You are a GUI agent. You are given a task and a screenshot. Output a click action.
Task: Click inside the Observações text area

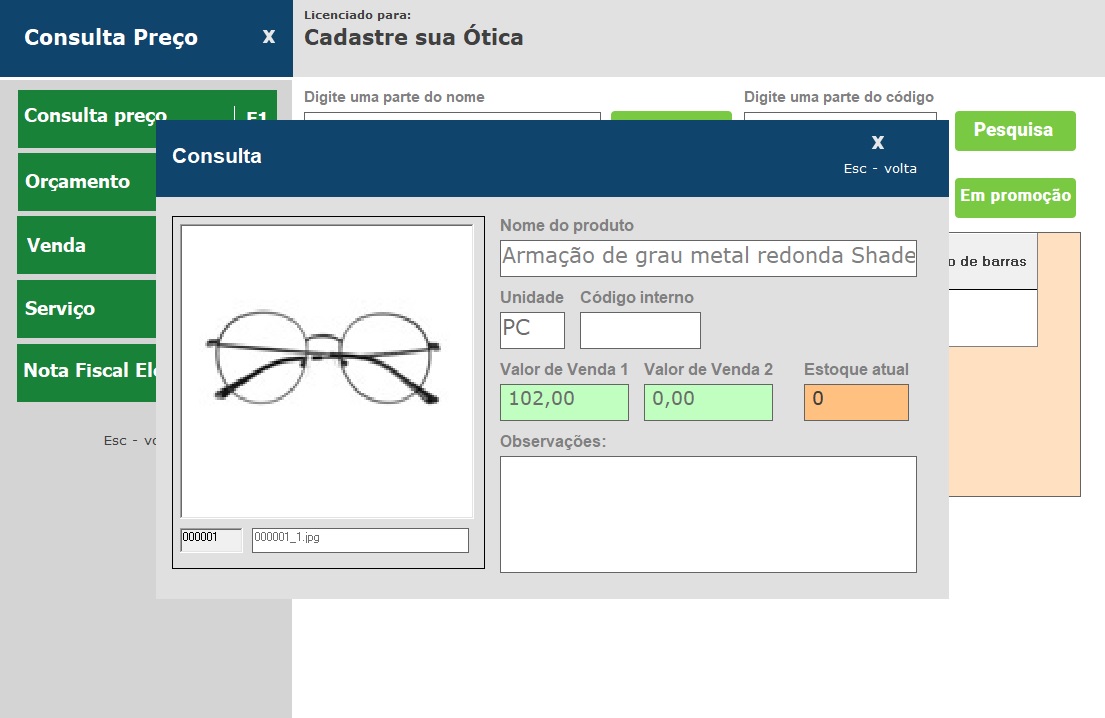(708, 514)
